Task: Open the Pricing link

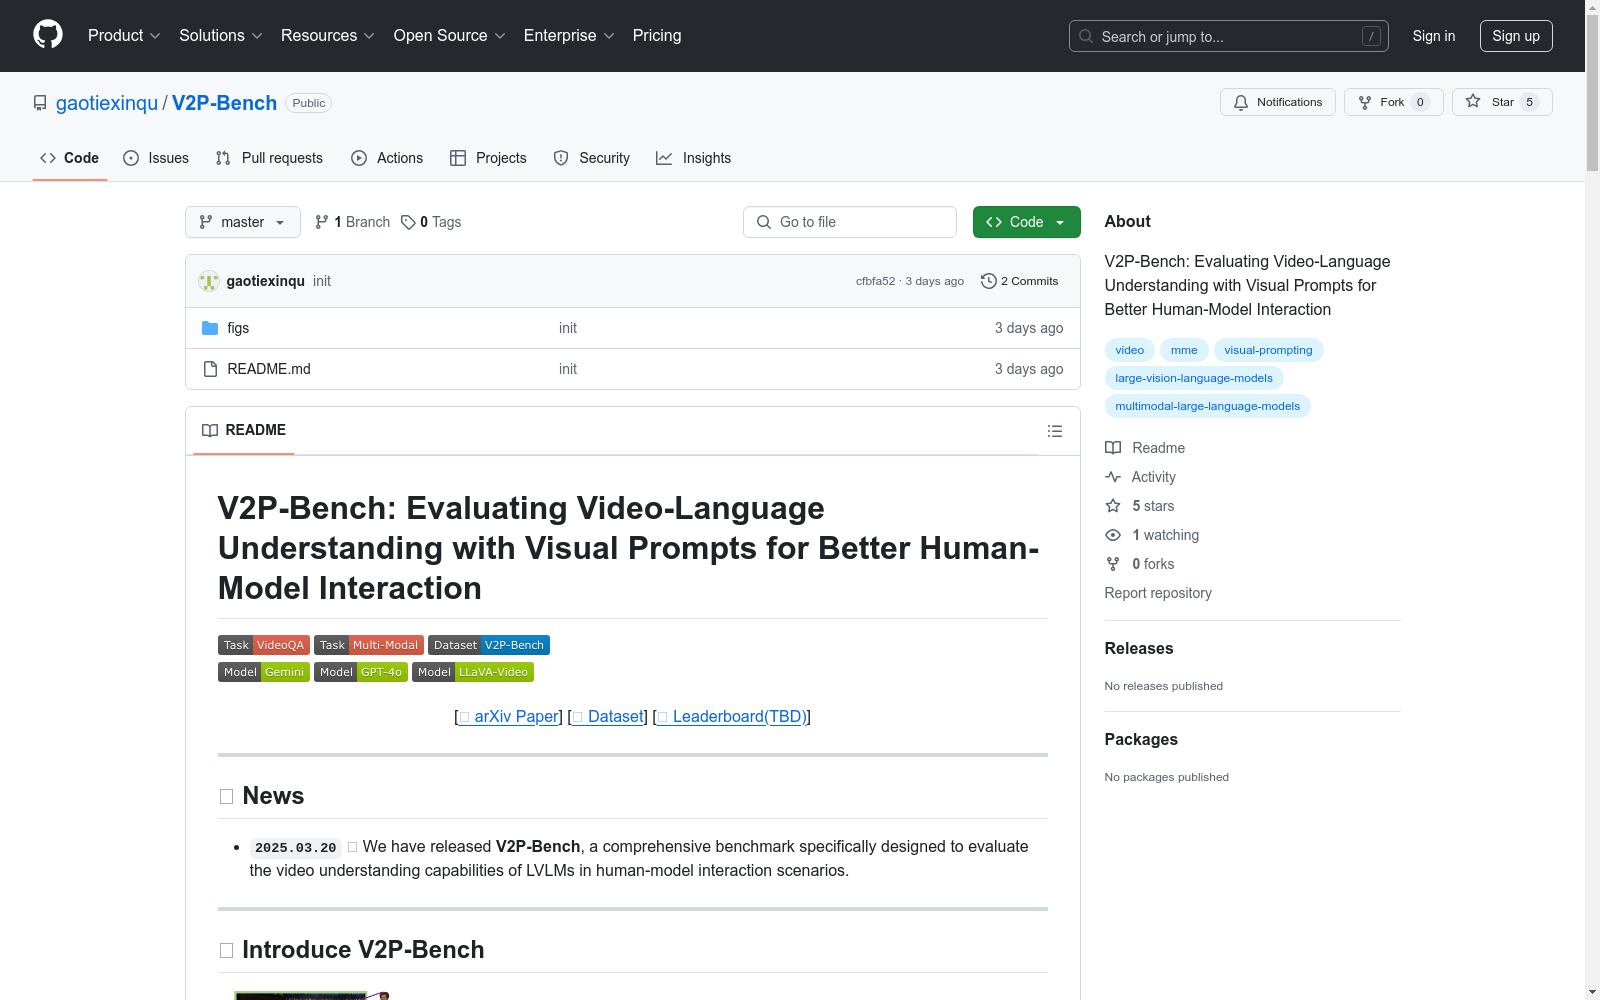Action: point(657,36)
